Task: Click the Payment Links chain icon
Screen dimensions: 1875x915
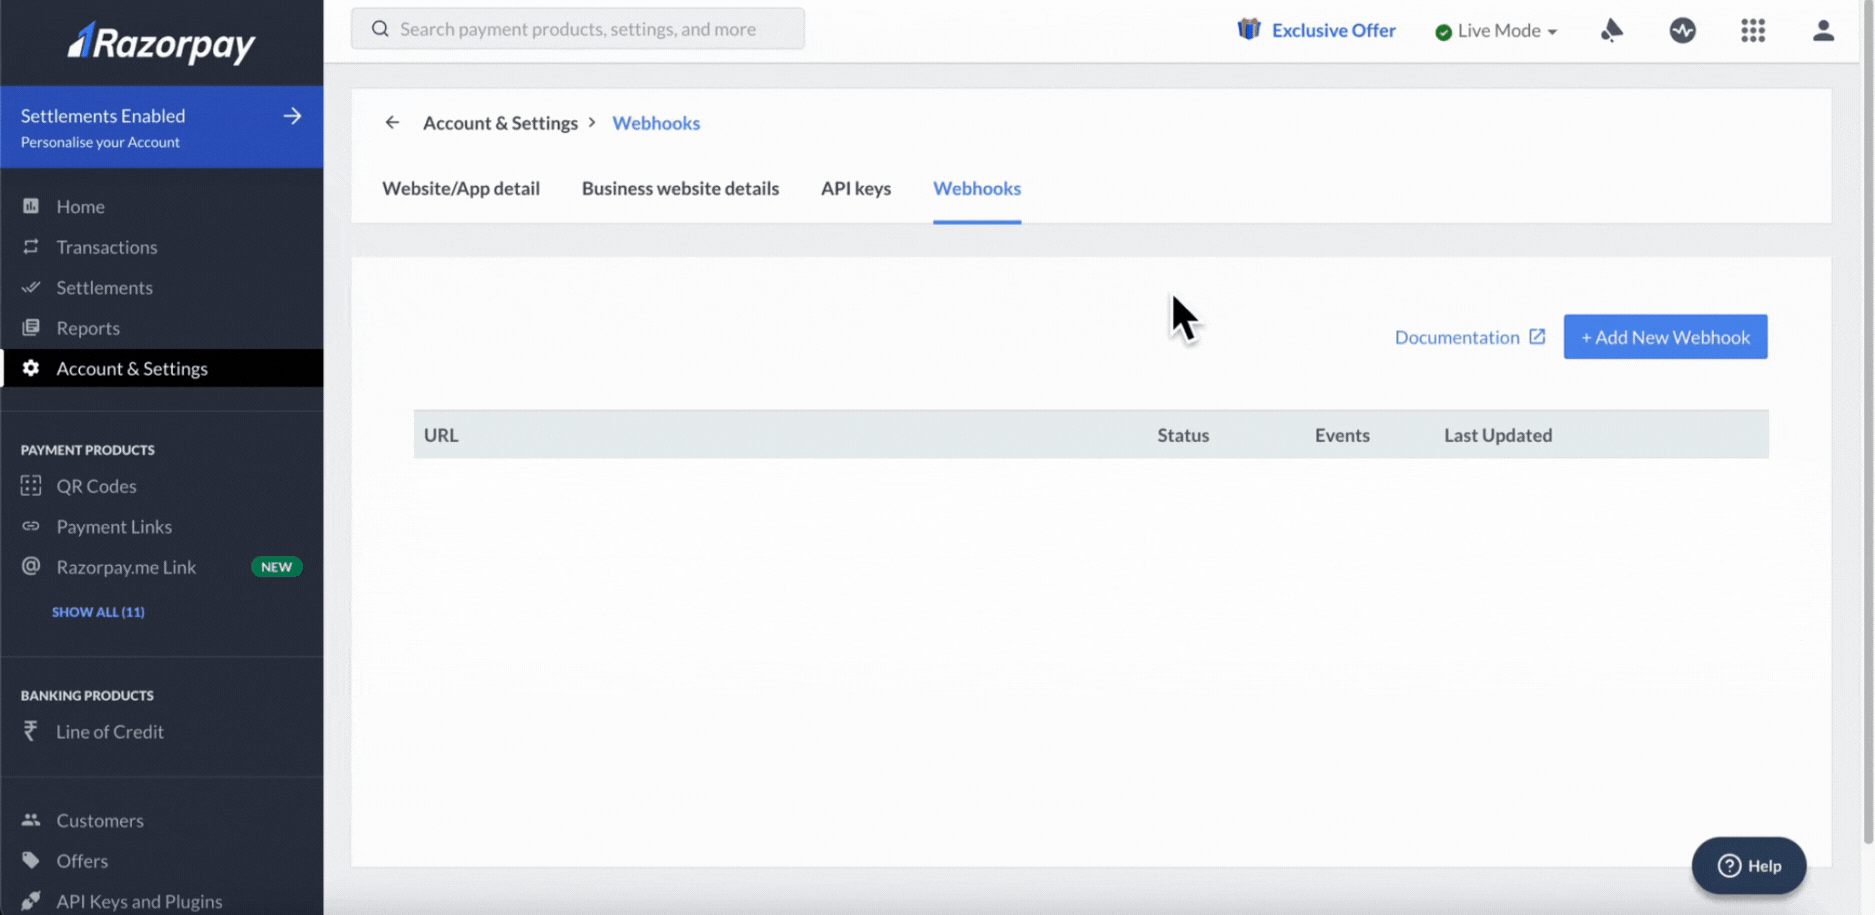Action: (31, 526)
